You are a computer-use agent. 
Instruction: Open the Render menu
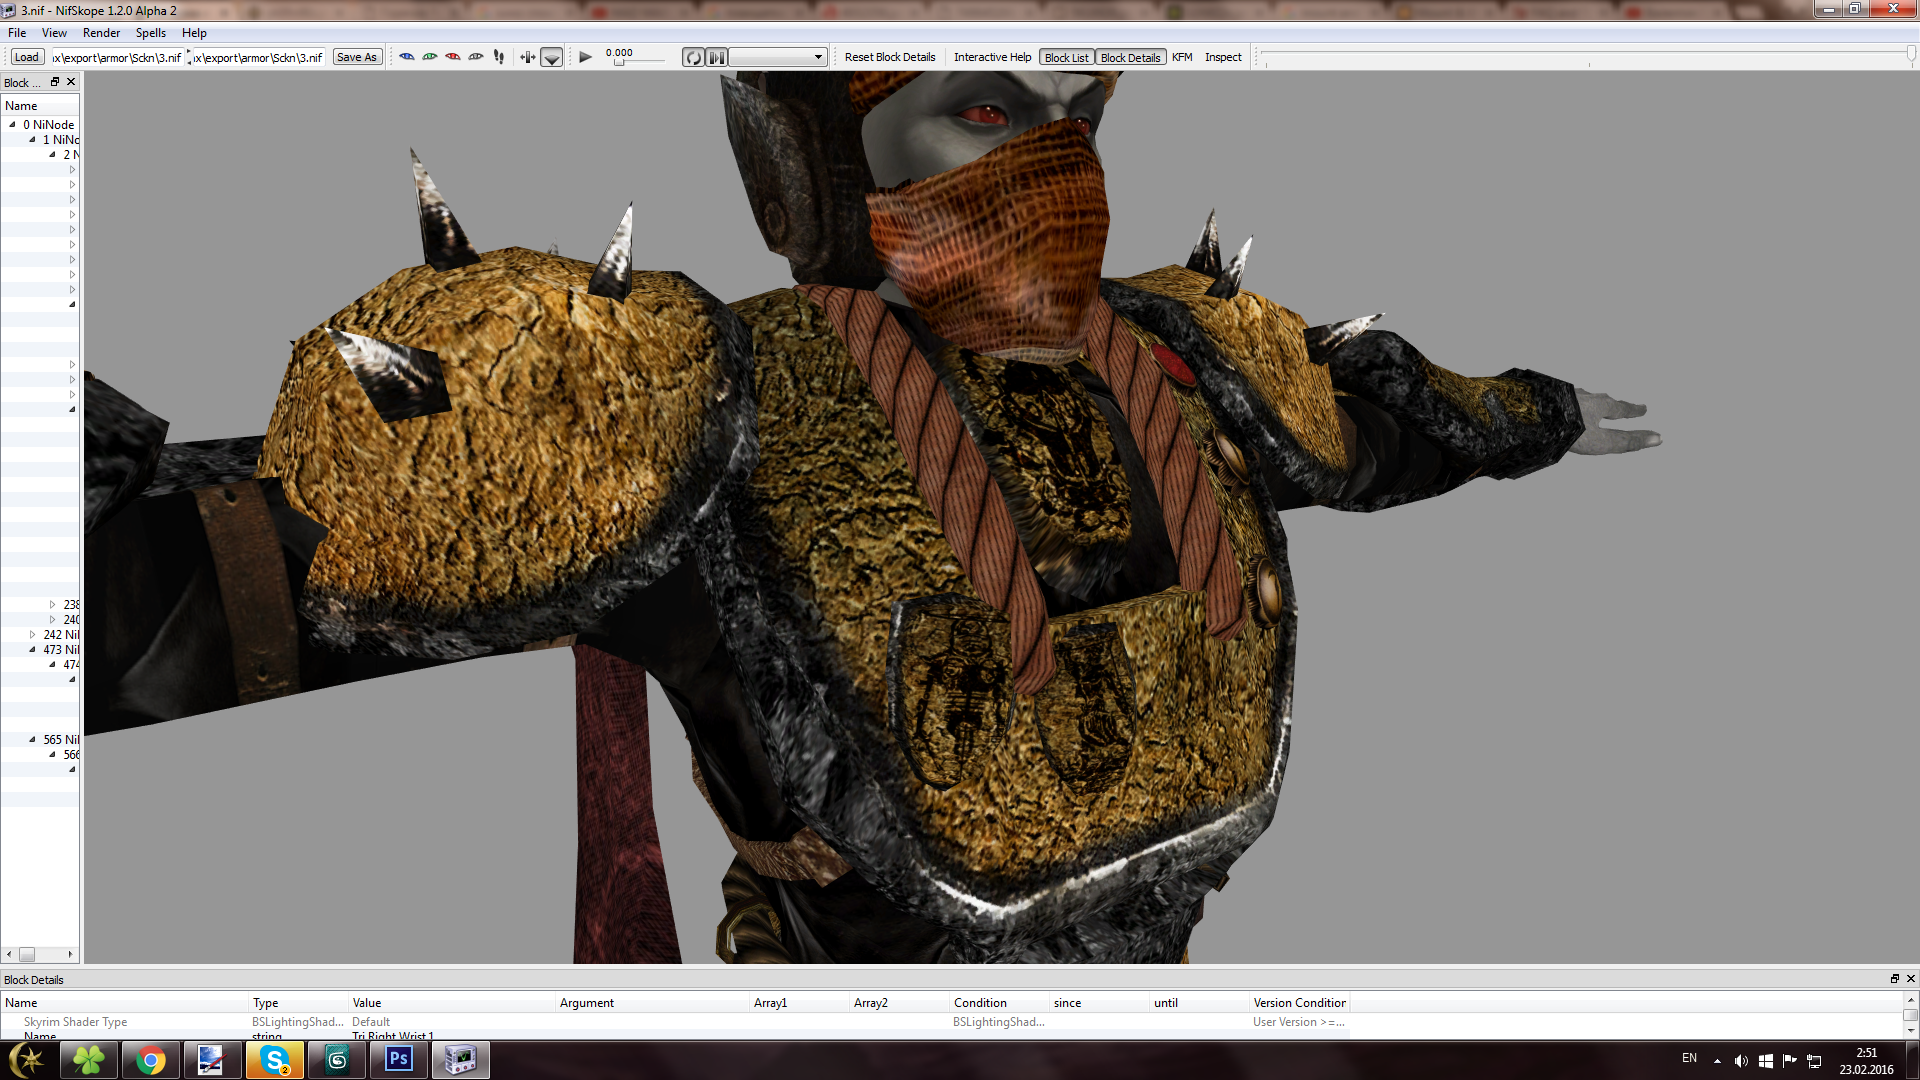(x=101, y=33)
